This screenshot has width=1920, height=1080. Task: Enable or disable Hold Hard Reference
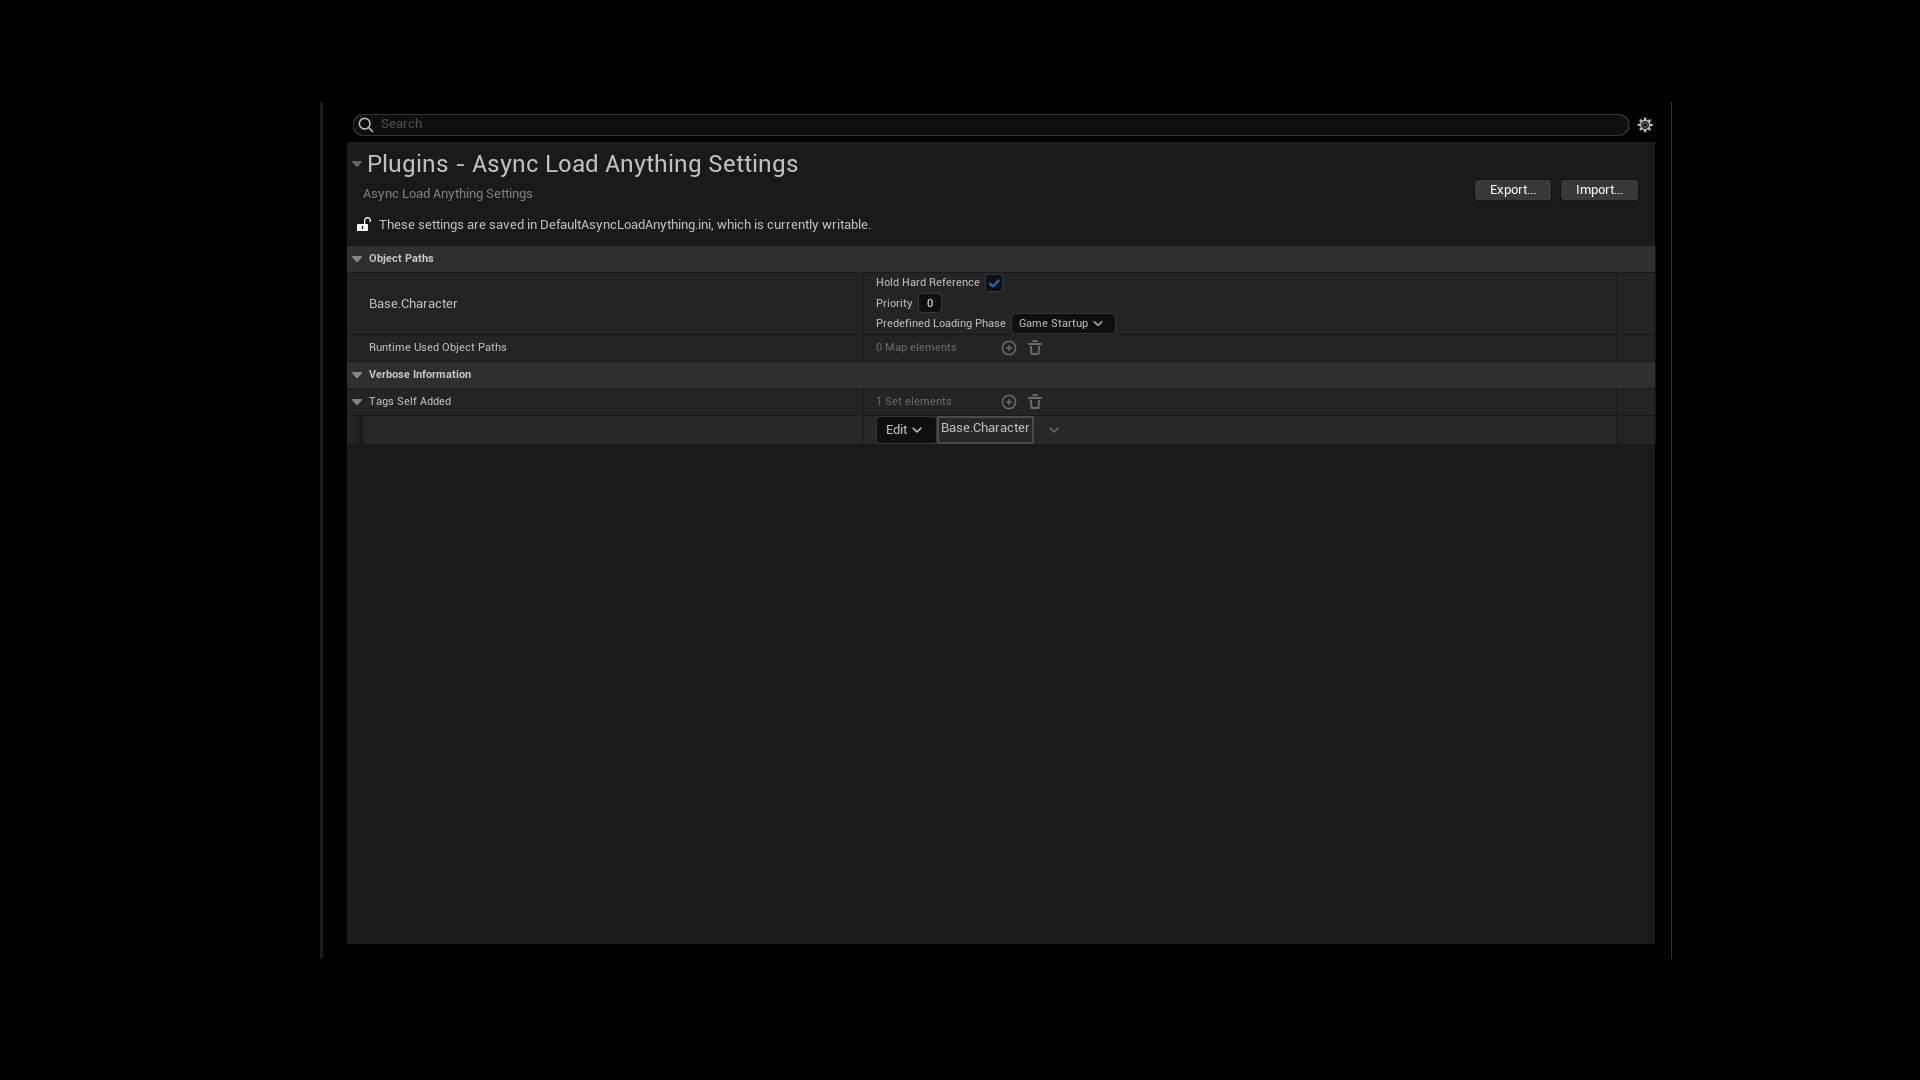[993, 282]
